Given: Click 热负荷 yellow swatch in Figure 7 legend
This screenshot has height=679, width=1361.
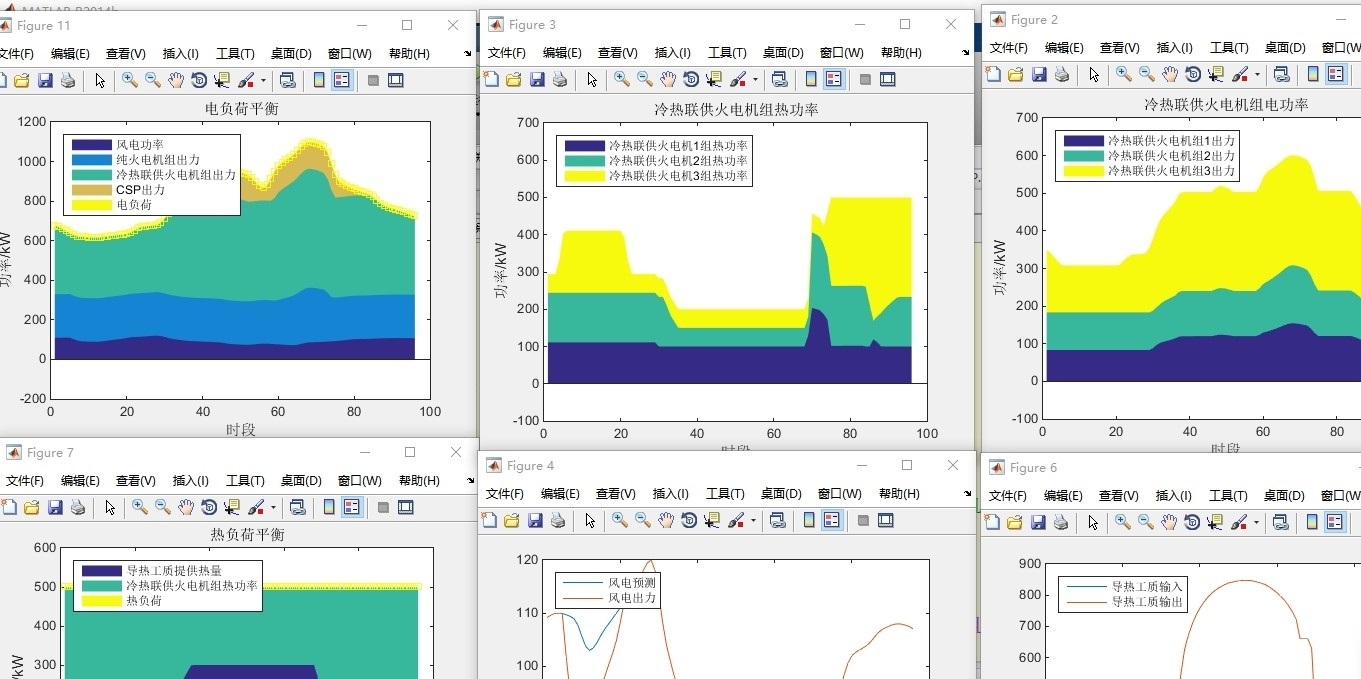Looking at the screenshot, I should [101, 601].
